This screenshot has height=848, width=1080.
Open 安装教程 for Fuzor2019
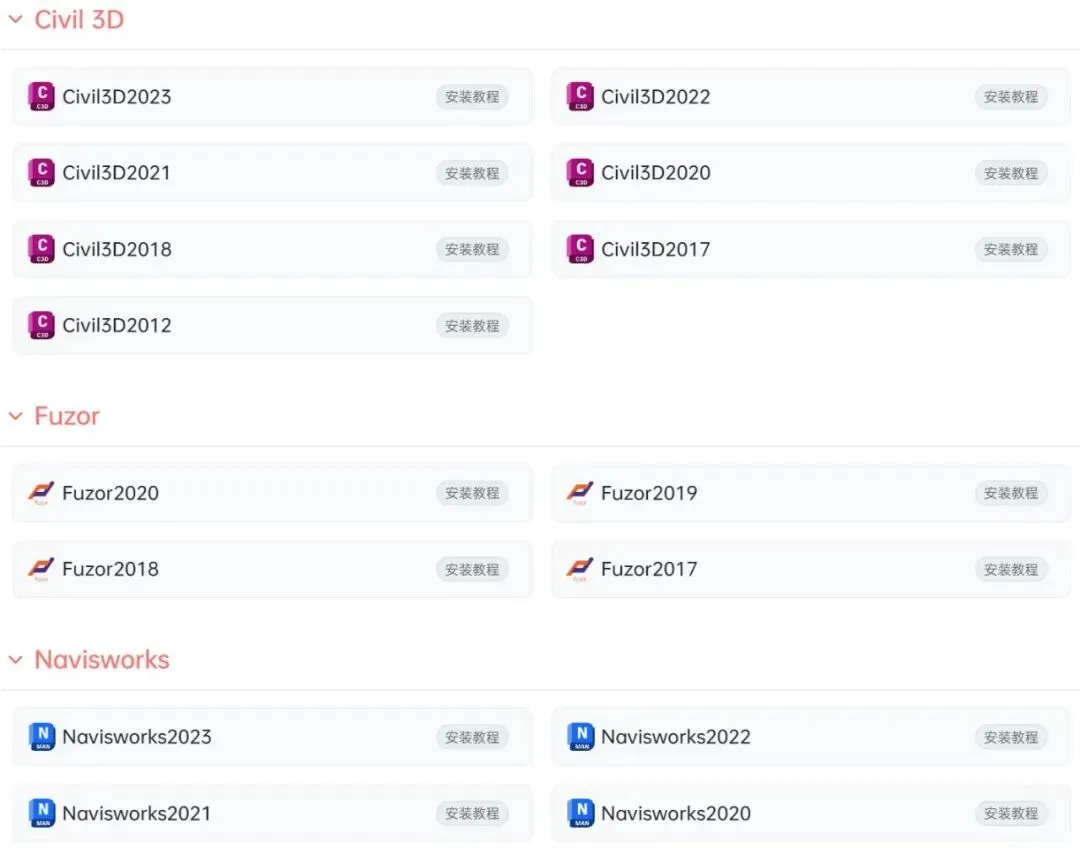1010,493
